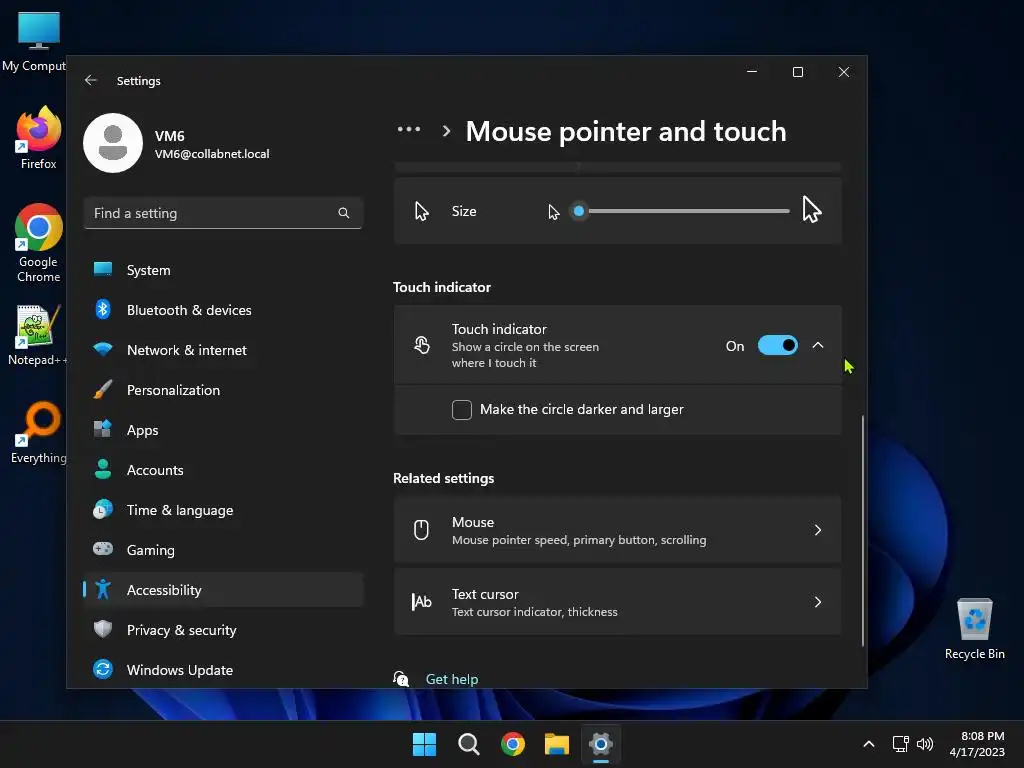Click the Accounts person icon
This screenshot has width=1024, height=768.
(103, 469)
